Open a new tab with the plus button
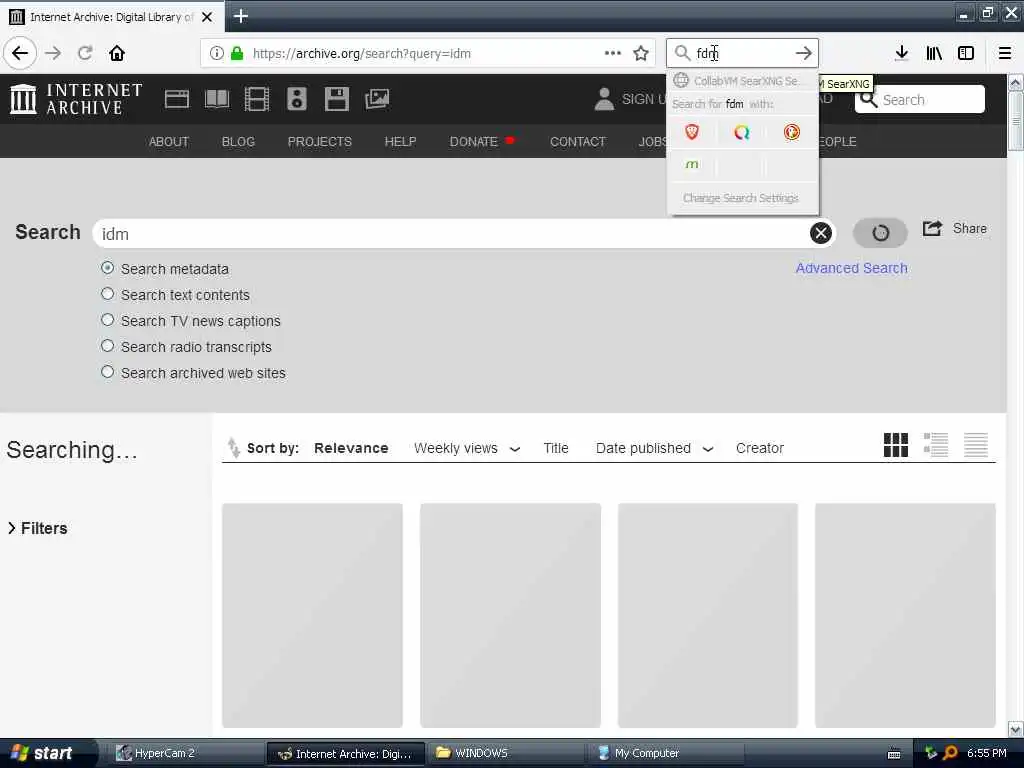 pyautogui.click(x=240, y=16)
